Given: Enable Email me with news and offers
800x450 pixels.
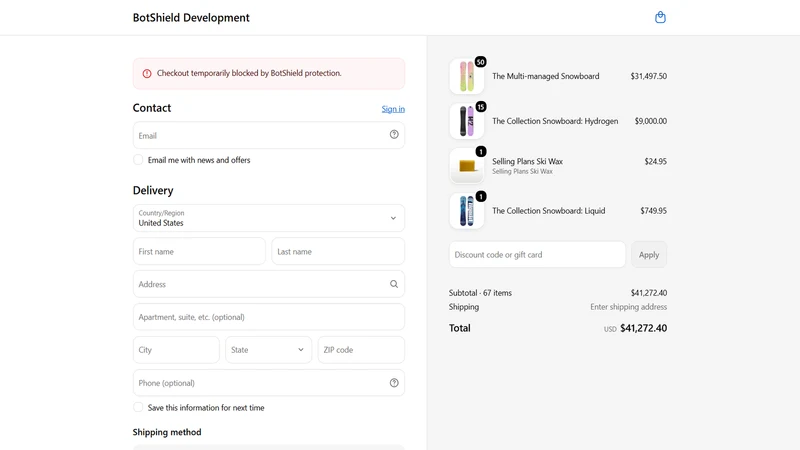Looking at the screenshot, I should [138, 160].
